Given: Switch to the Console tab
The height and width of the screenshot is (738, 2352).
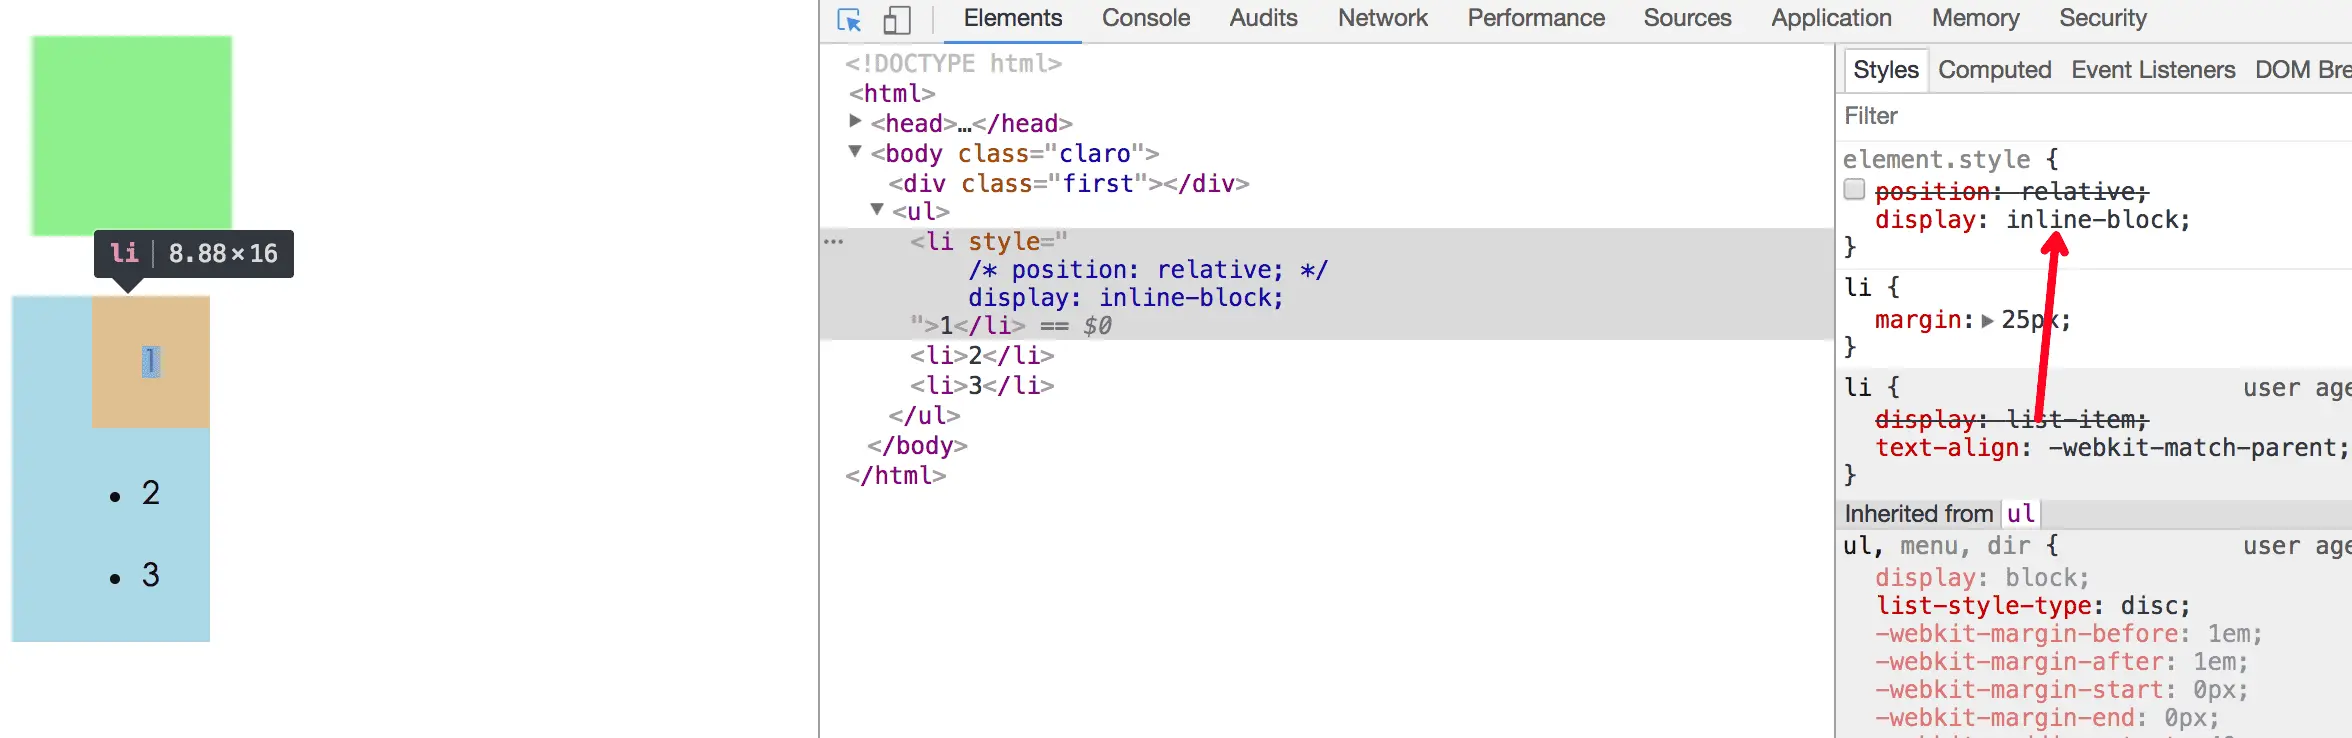Looking at the screenshot, I should tap(1145, 18).
